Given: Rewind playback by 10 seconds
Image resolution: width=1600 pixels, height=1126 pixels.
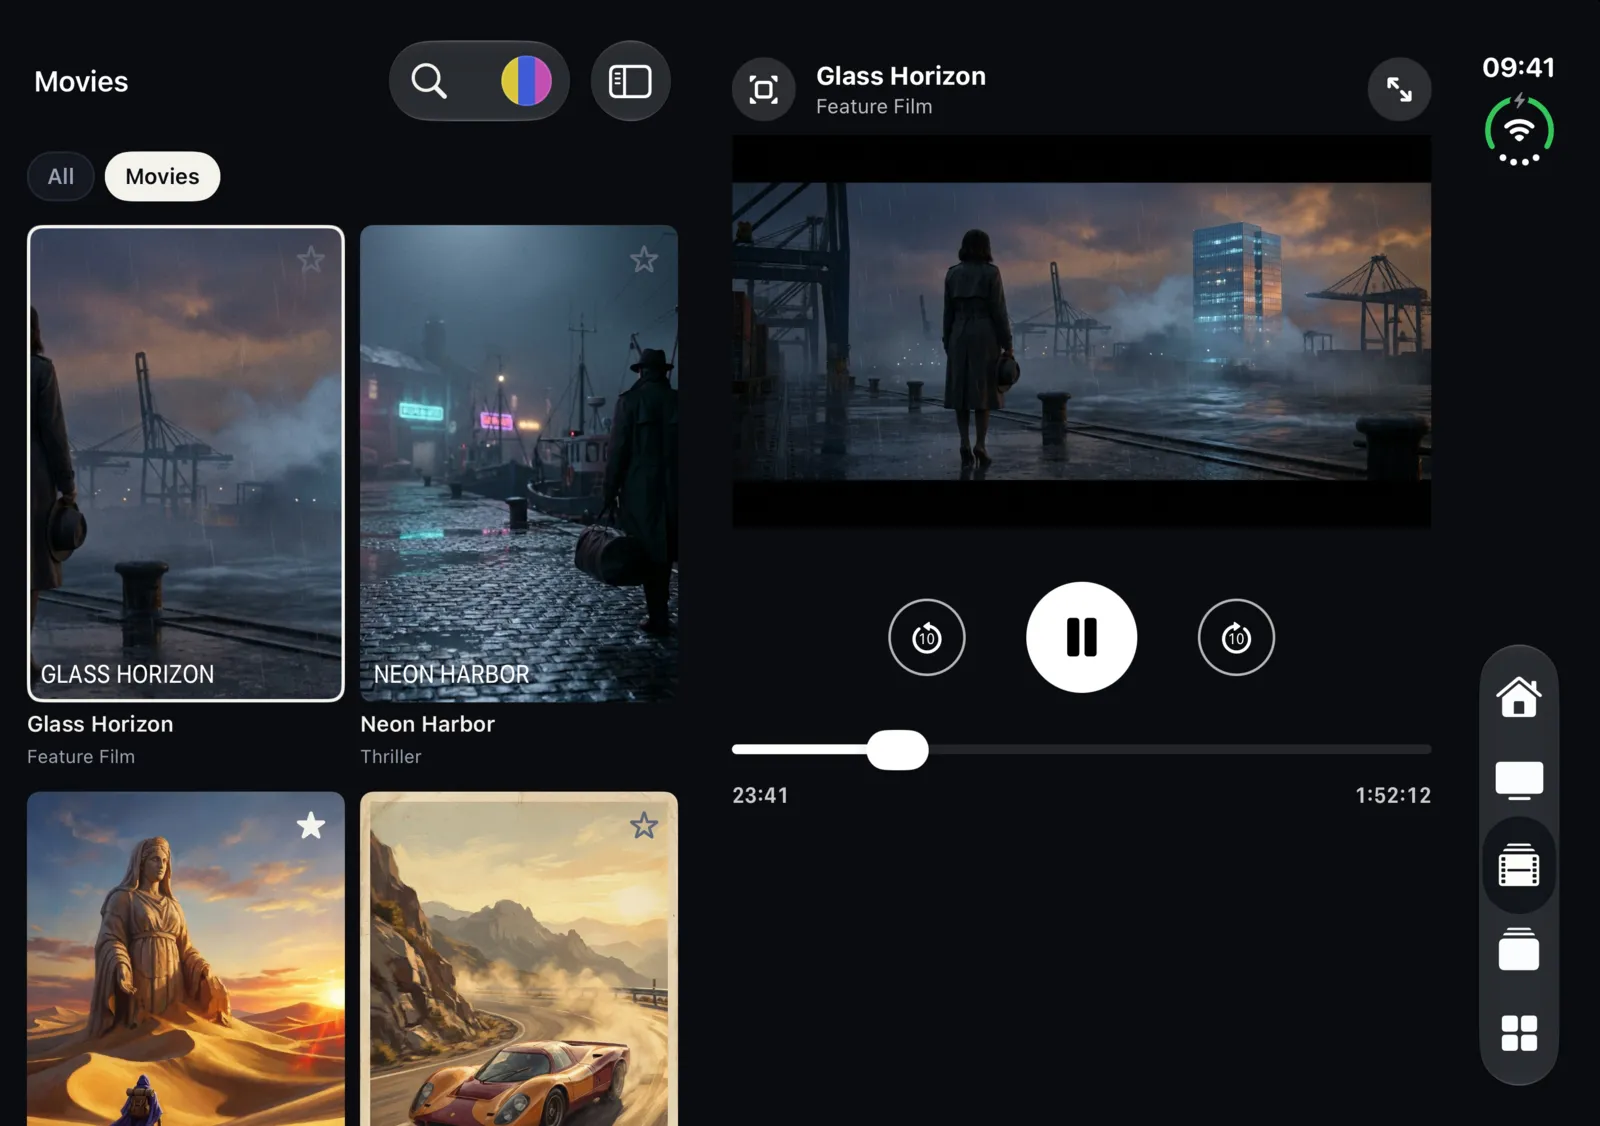Looking at the screenshot, I should (926, 637).
